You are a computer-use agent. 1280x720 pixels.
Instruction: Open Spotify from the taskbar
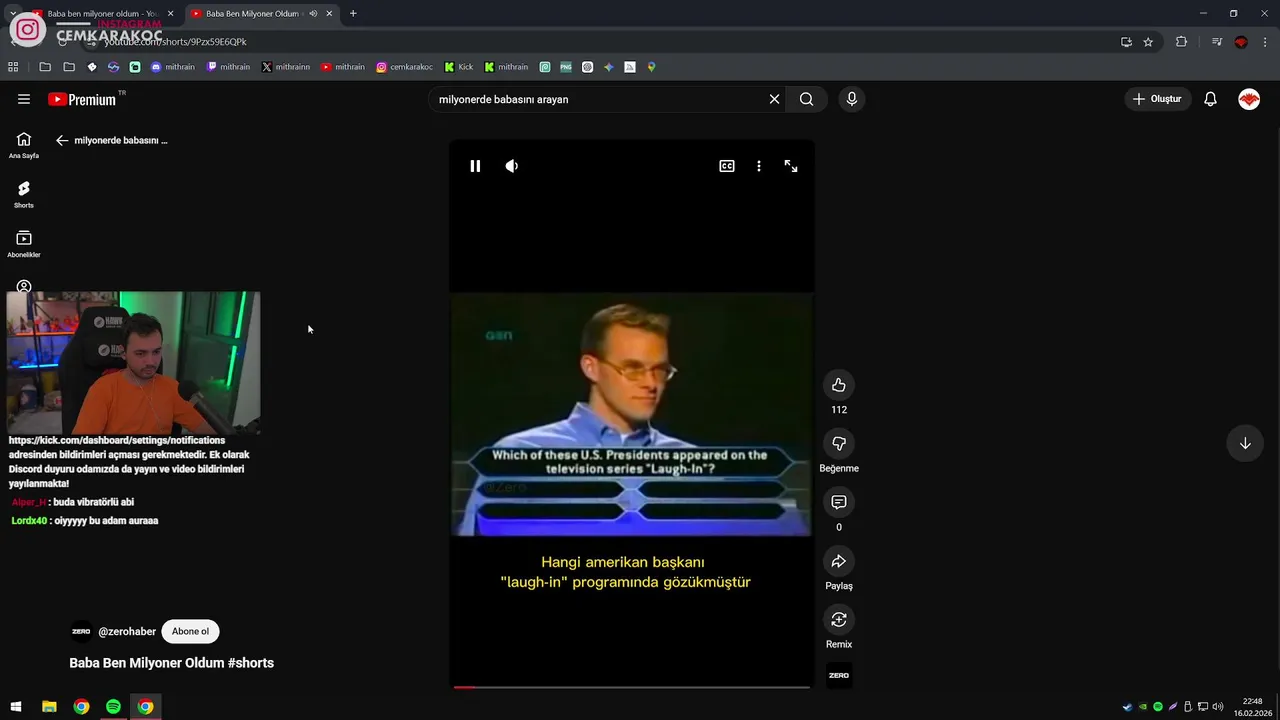point(113,707)
